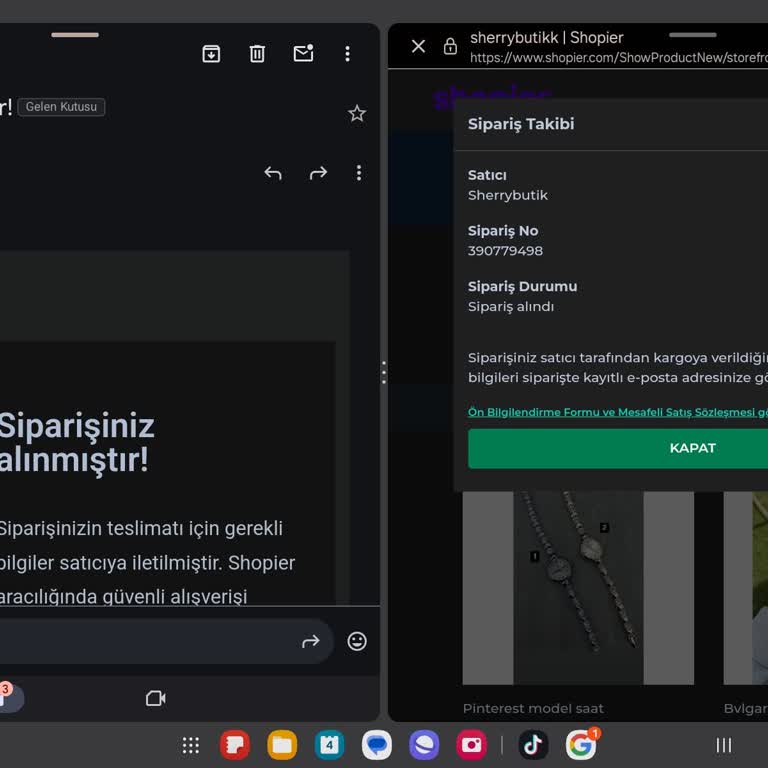Select Sipariş Takibi dialog title
The image size is (768, 768).
coord(521,124)
